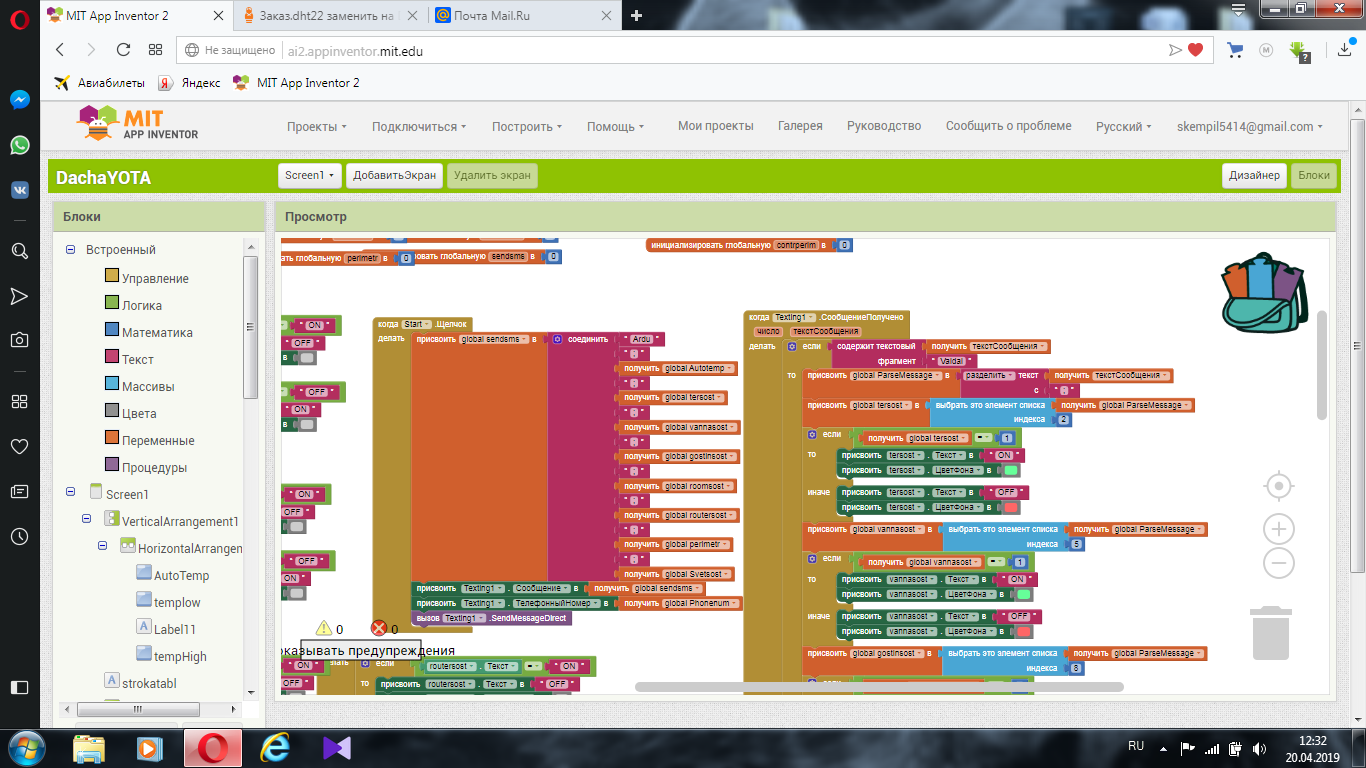Switch to Дизайнер view
The height and width of the screenshot is (768, 1366).
pyautogui.click(x=1254, y=175)
